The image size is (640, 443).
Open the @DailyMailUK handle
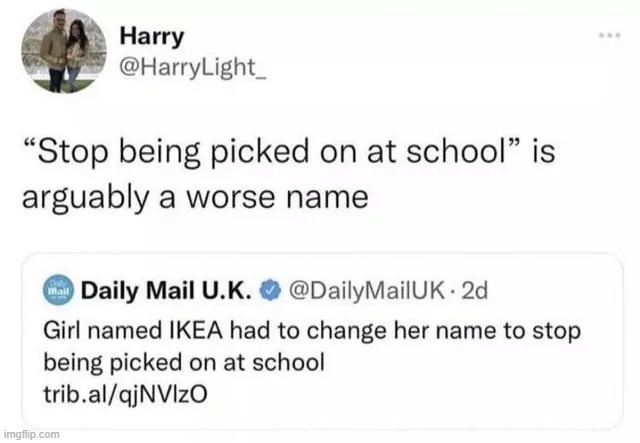point(367,291)
